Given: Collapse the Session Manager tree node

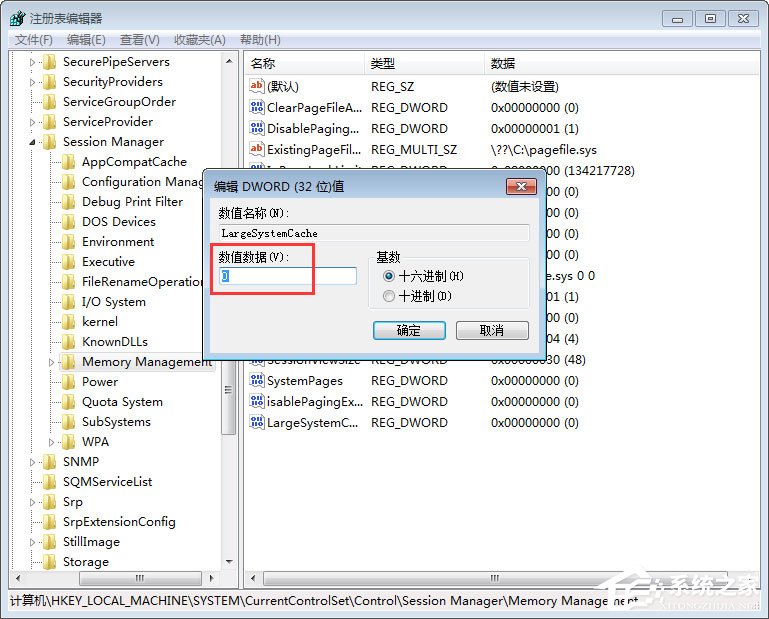Looking at the screenshot, I should pos(32,142).
